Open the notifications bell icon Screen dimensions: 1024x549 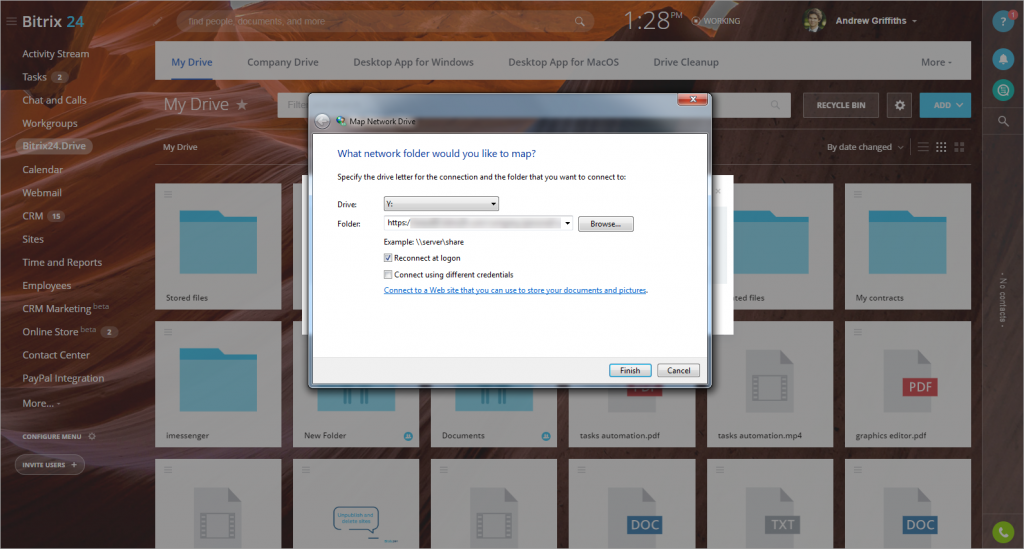pyautogui.click(x=1003, y=59)
